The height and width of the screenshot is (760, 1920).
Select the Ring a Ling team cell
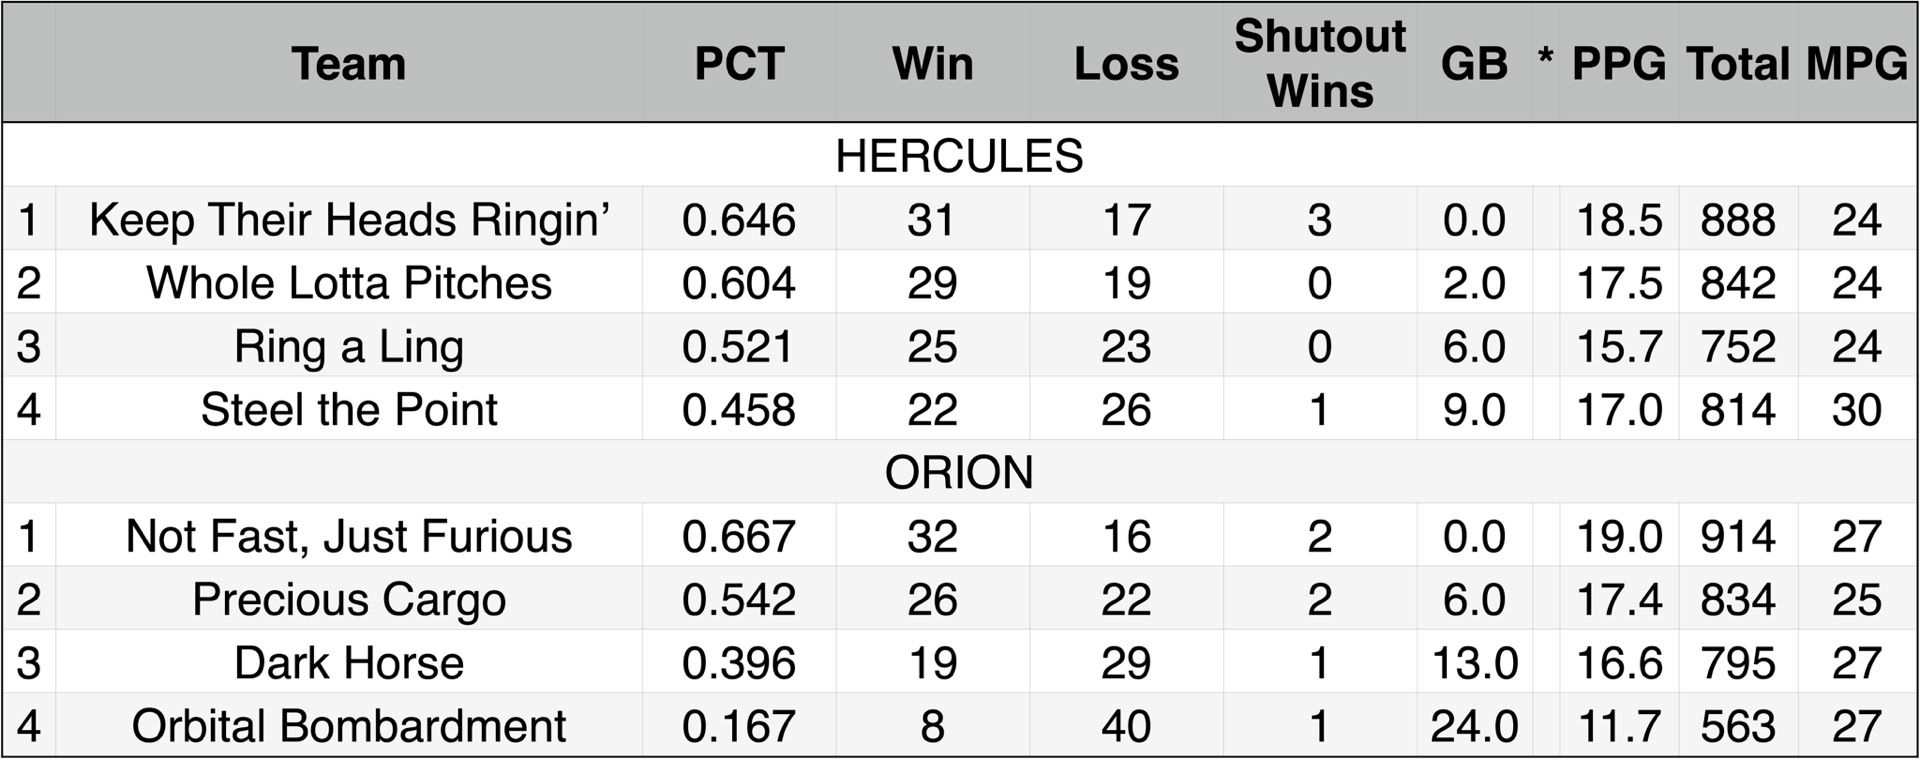(x=348, y=346)
